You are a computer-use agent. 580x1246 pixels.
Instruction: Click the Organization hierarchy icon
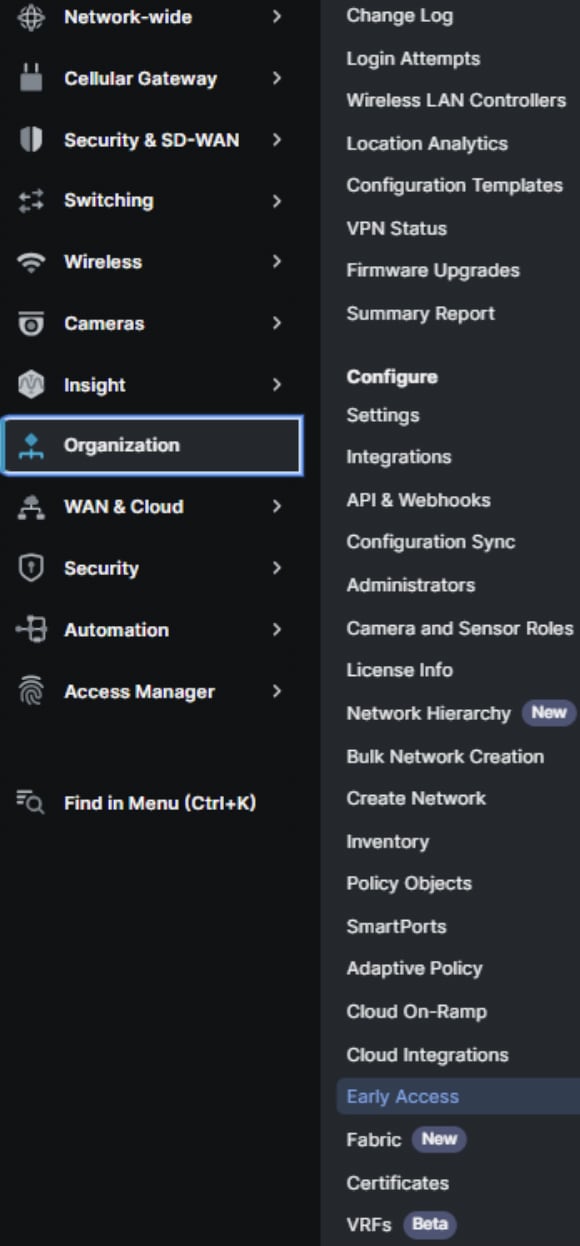point(32,447)
